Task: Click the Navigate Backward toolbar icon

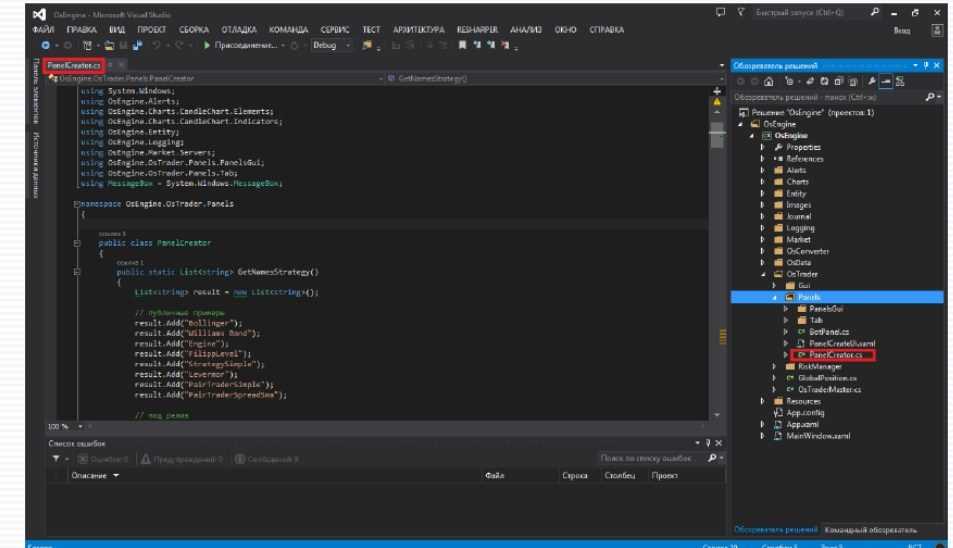Action: tap(46, 46)
